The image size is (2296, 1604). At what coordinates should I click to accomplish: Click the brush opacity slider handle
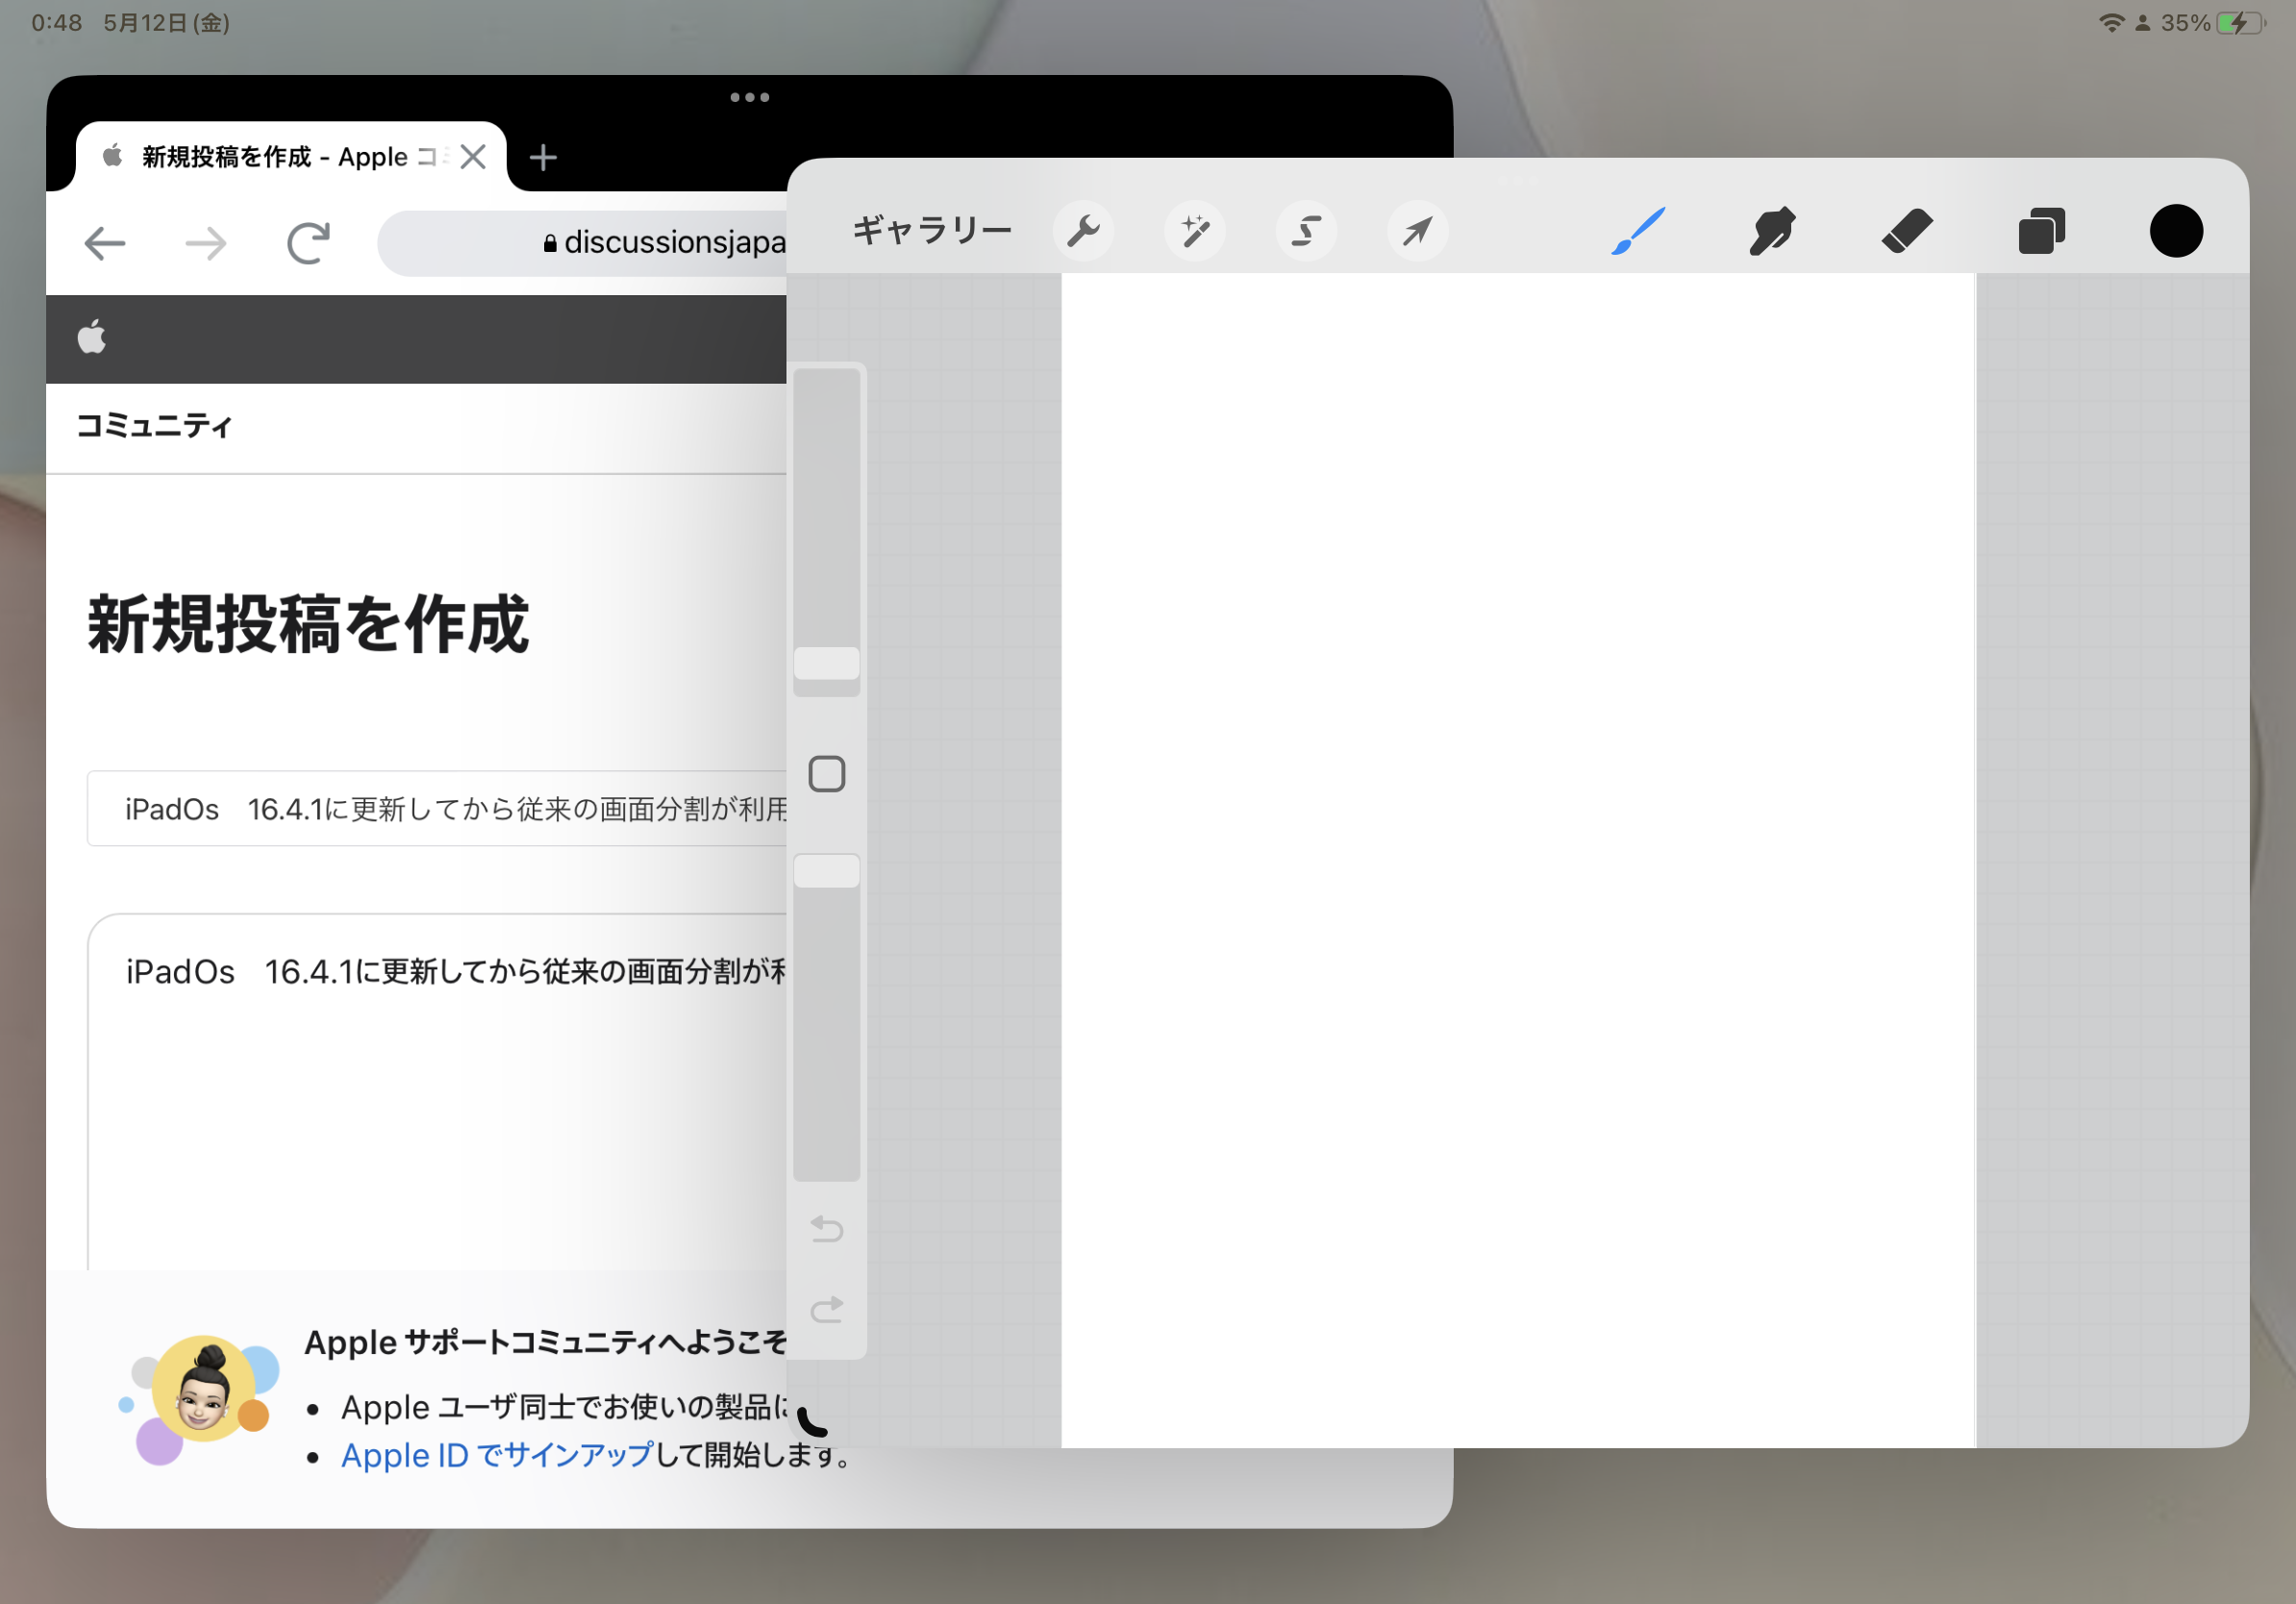coord(827,871)
